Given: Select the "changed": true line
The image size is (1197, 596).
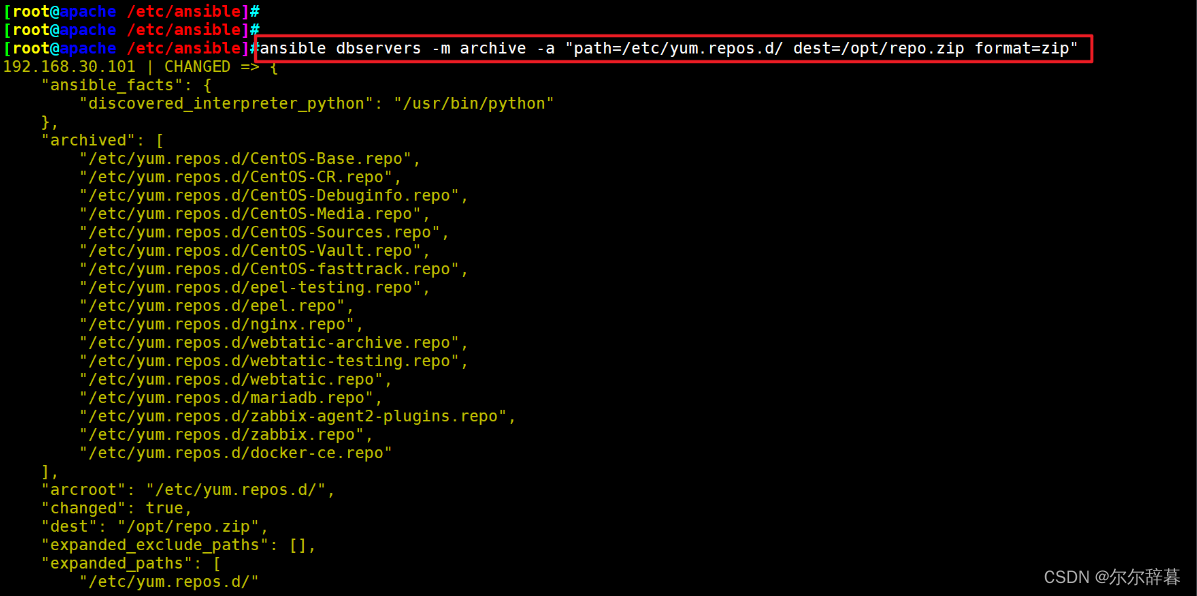Looking at the screenshot, I should (x=117, y=507).
